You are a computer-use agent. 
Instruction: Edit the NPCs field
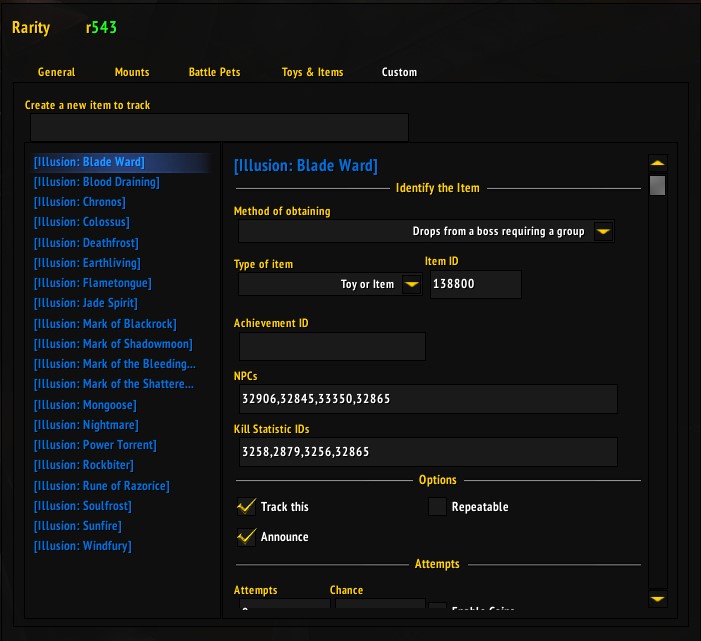(428, 399)
